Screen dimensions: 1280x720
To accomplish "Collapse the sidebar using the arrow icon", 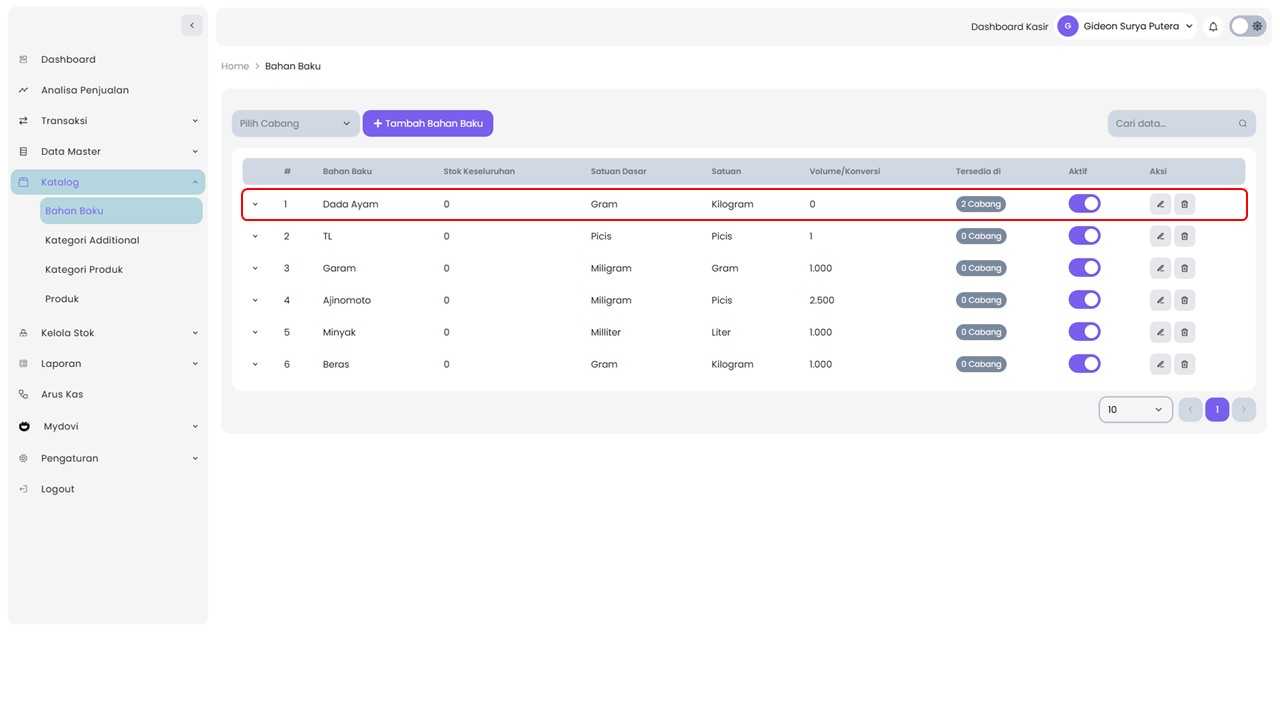I will pyautogui.click(x=192, y=25).
